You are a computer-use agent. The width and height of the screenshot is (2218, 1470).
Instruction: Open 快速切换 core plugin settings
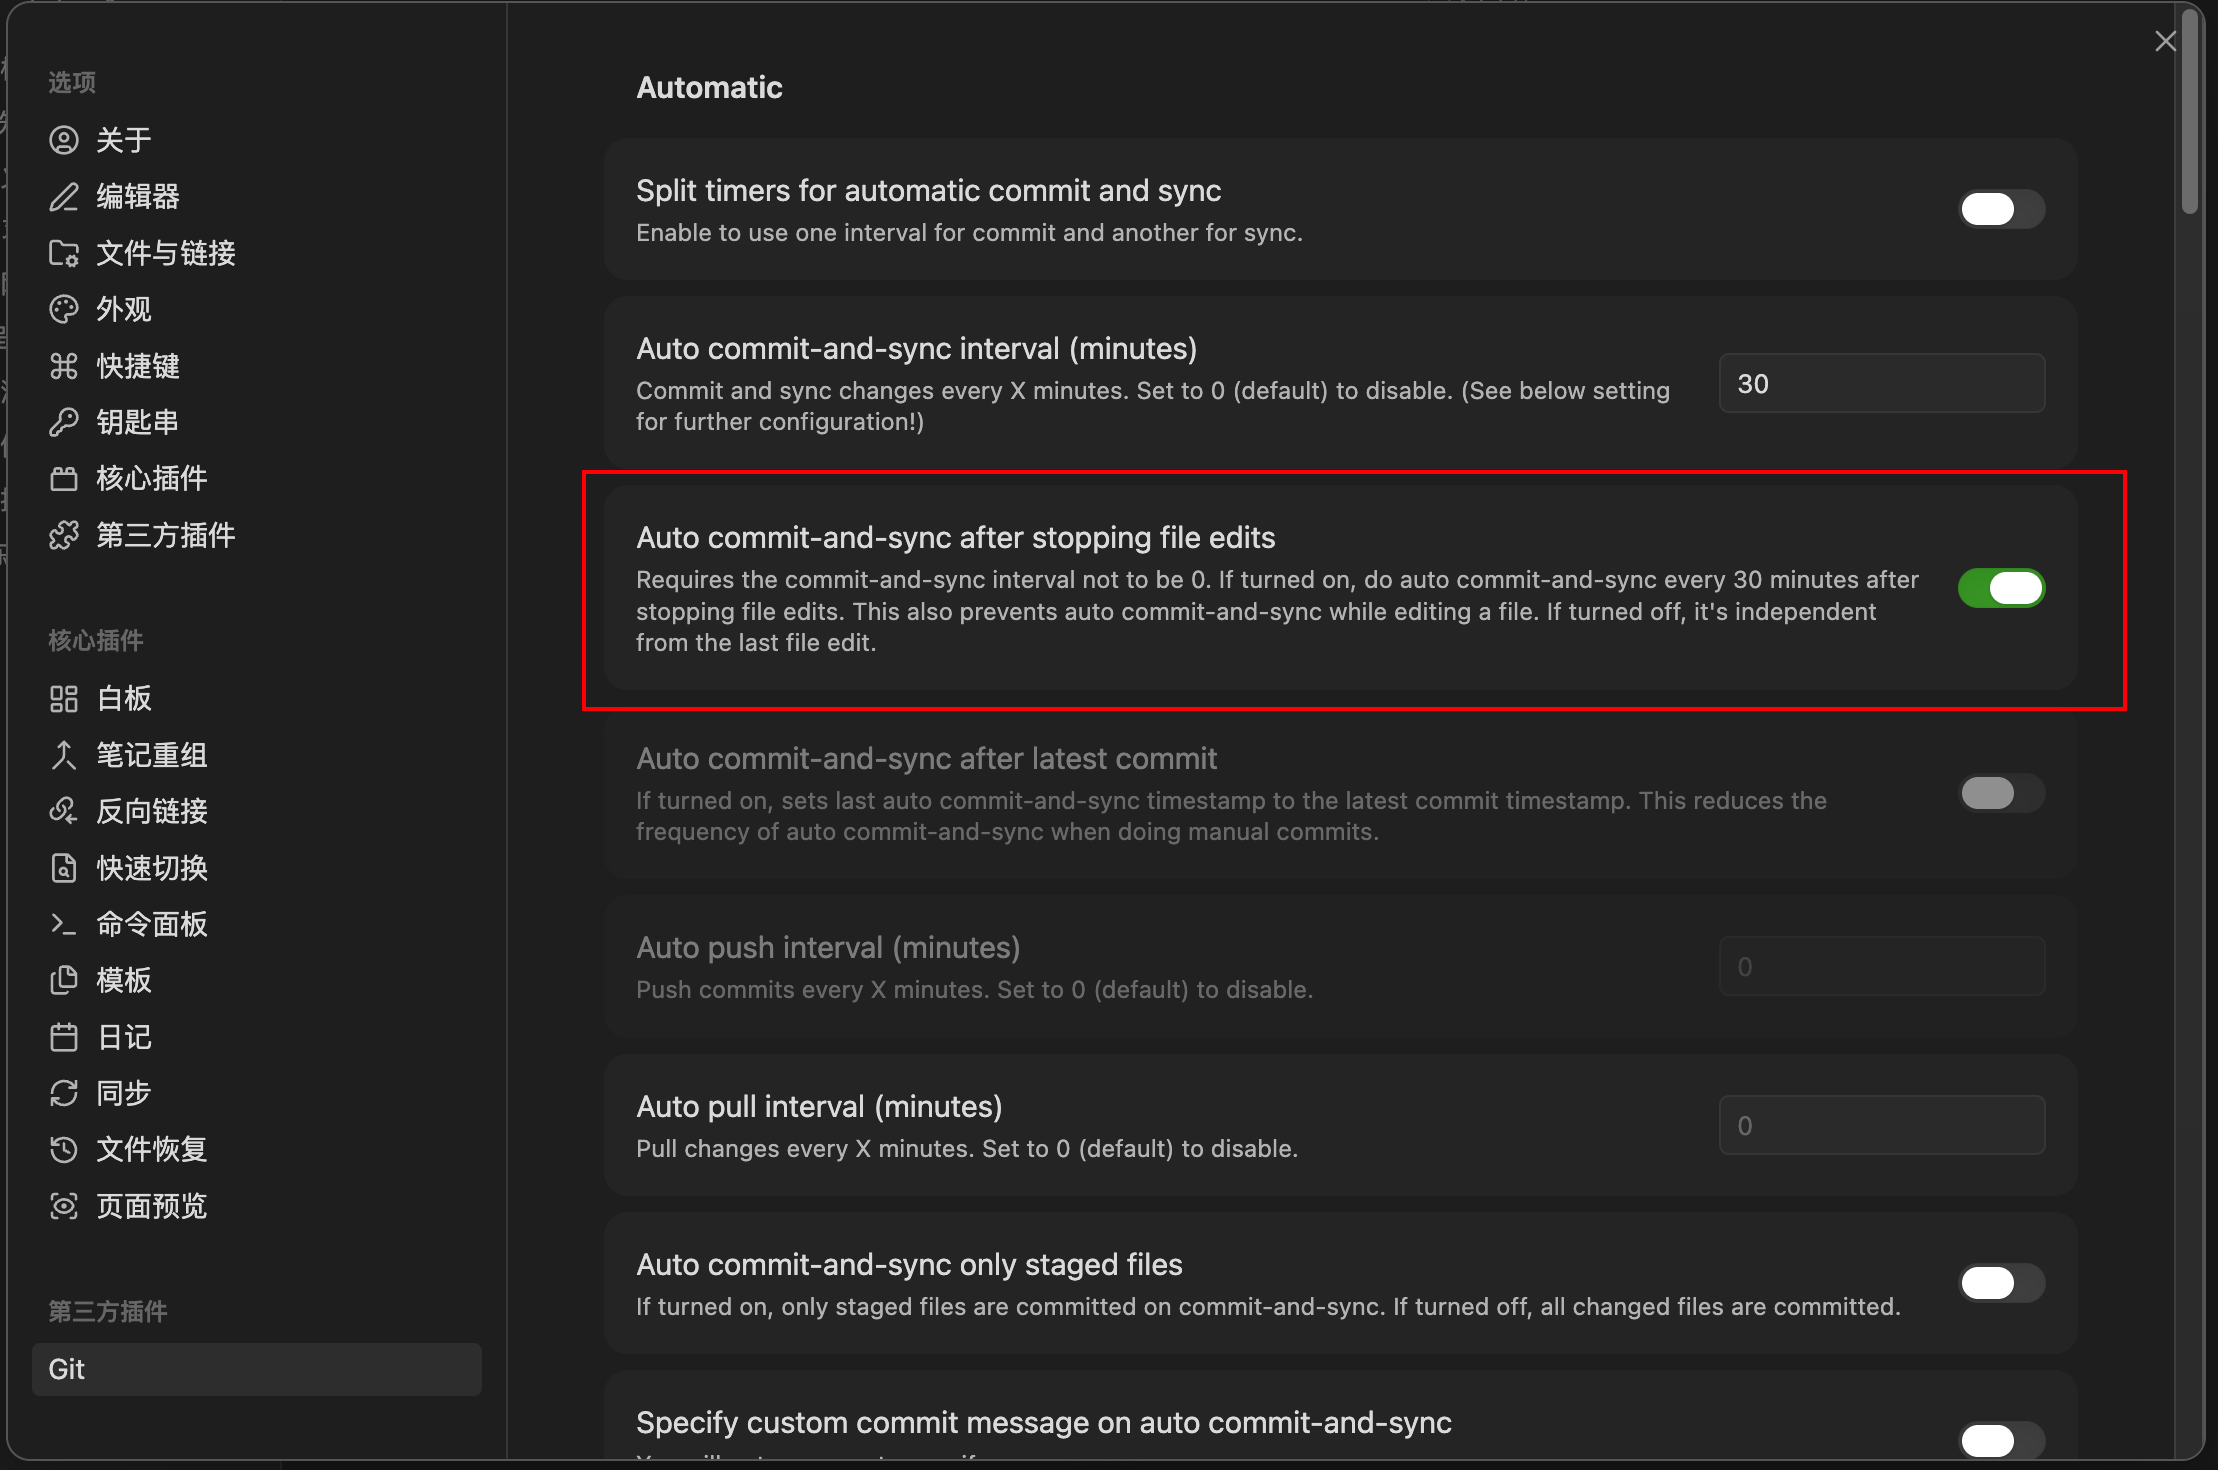(x=257, y=868)
